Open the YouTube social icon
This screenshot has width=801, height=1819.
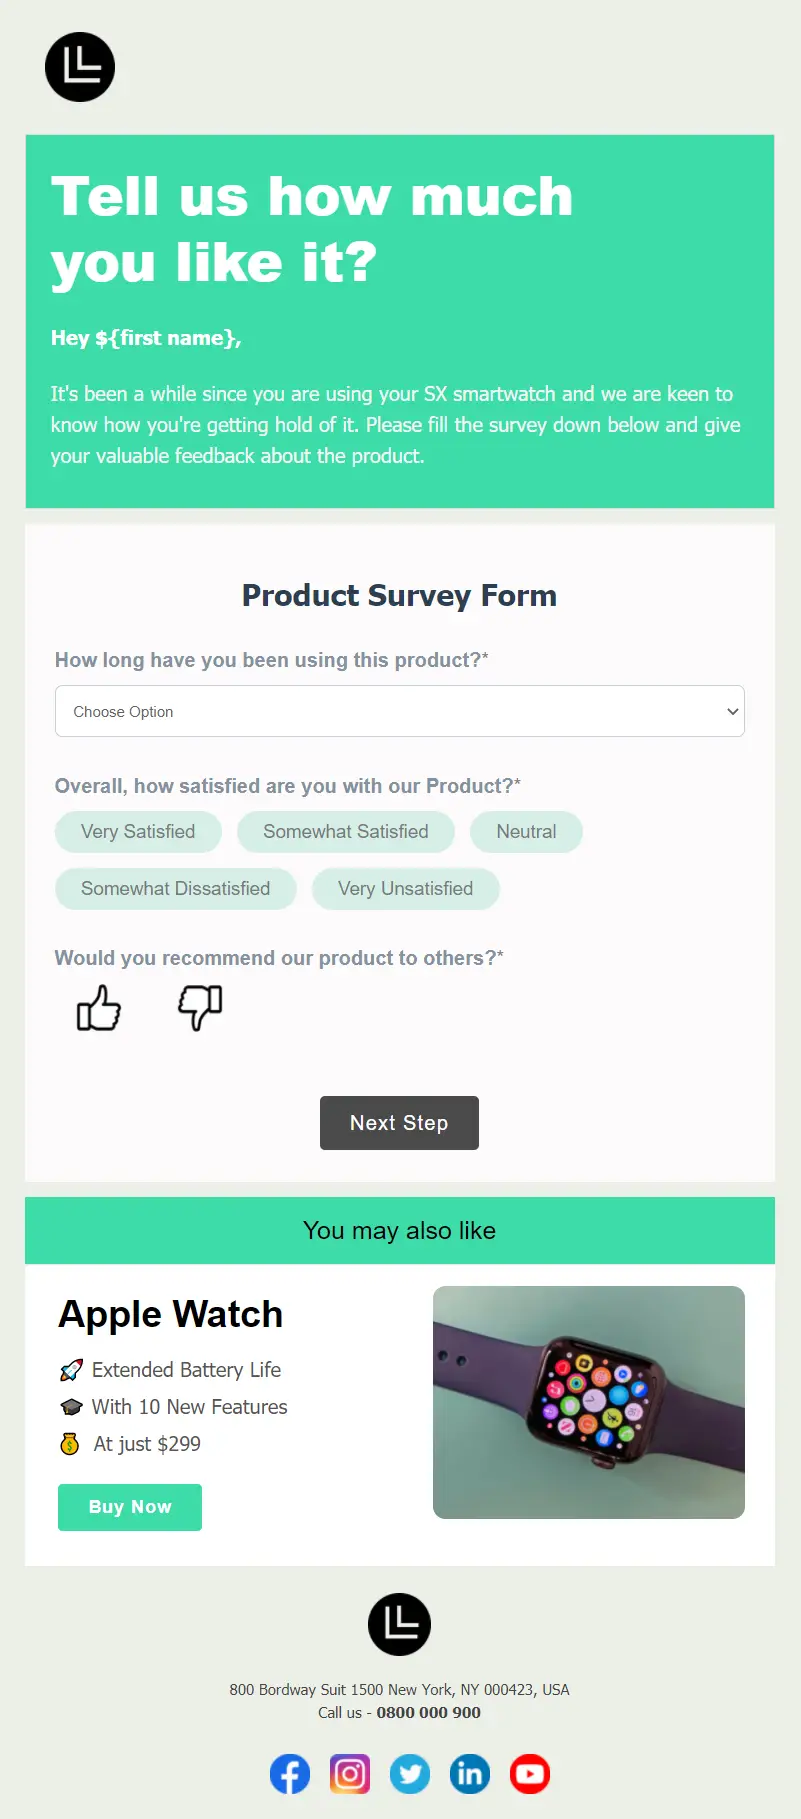click(530, 1774)
